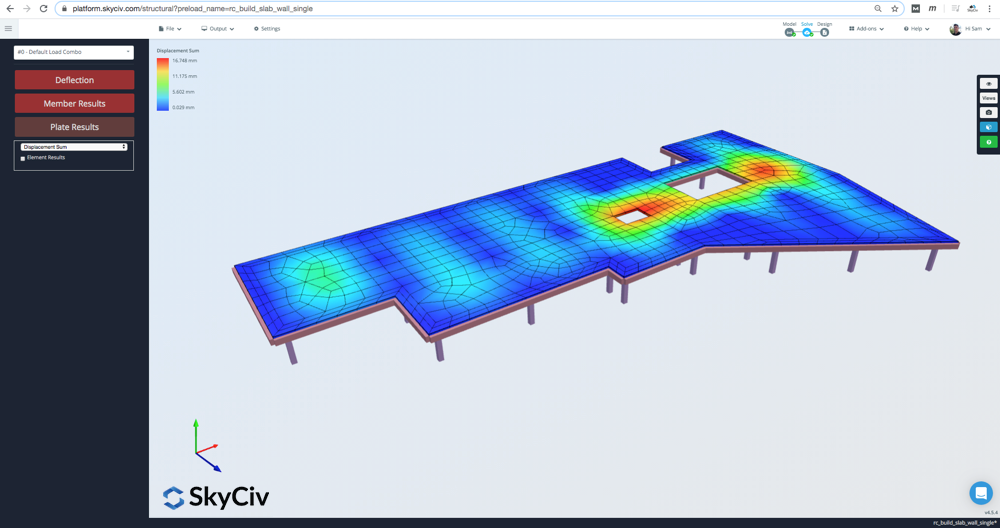Click the Model stage icon
The height and width of the screenshot is (528, 1000).
point(789,32)
